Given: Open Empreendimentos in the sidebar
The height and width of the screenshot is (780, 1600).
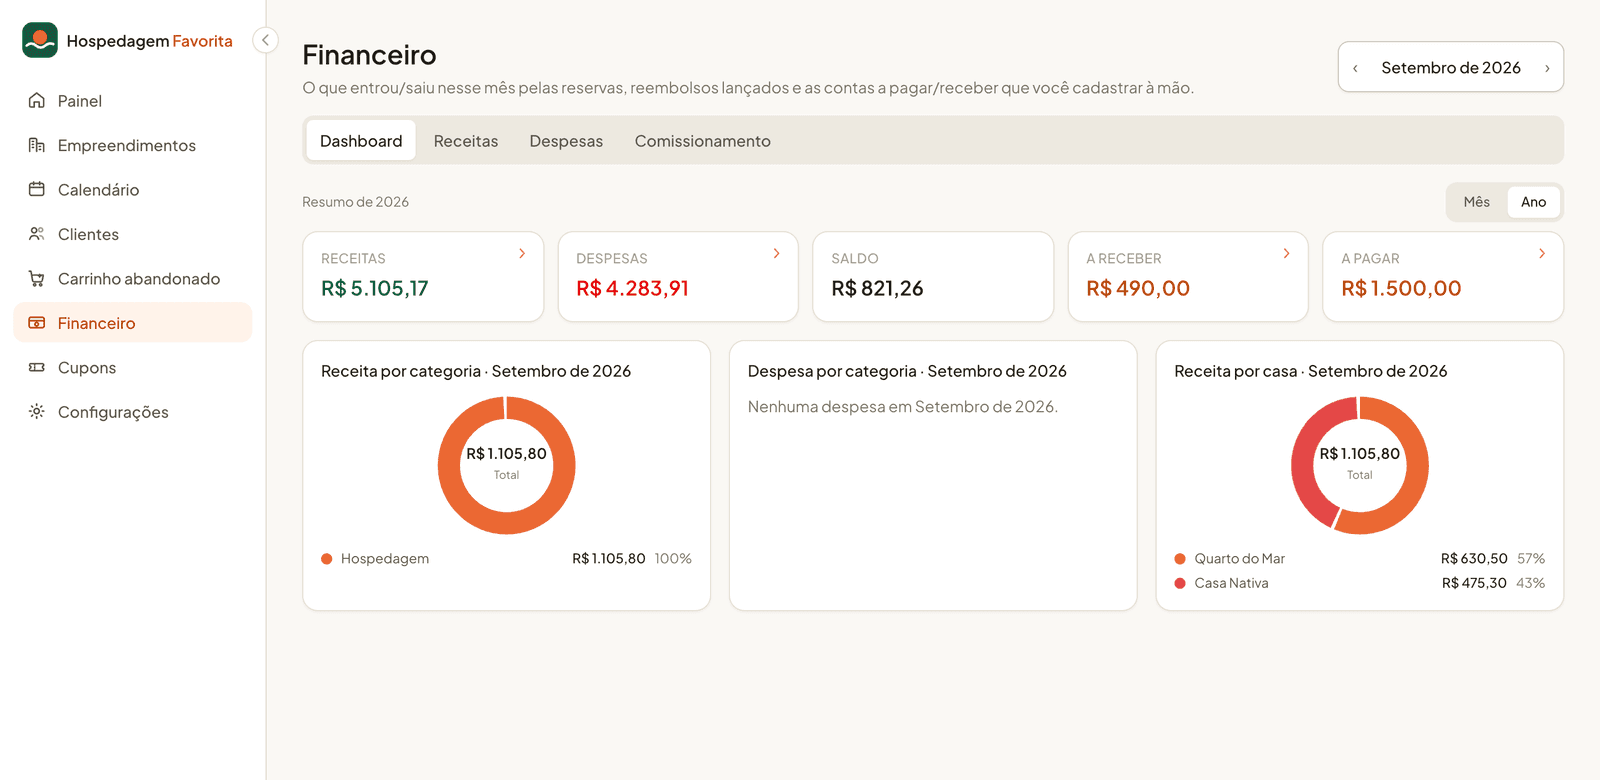Looking at the screenshot, I should 133,145.
